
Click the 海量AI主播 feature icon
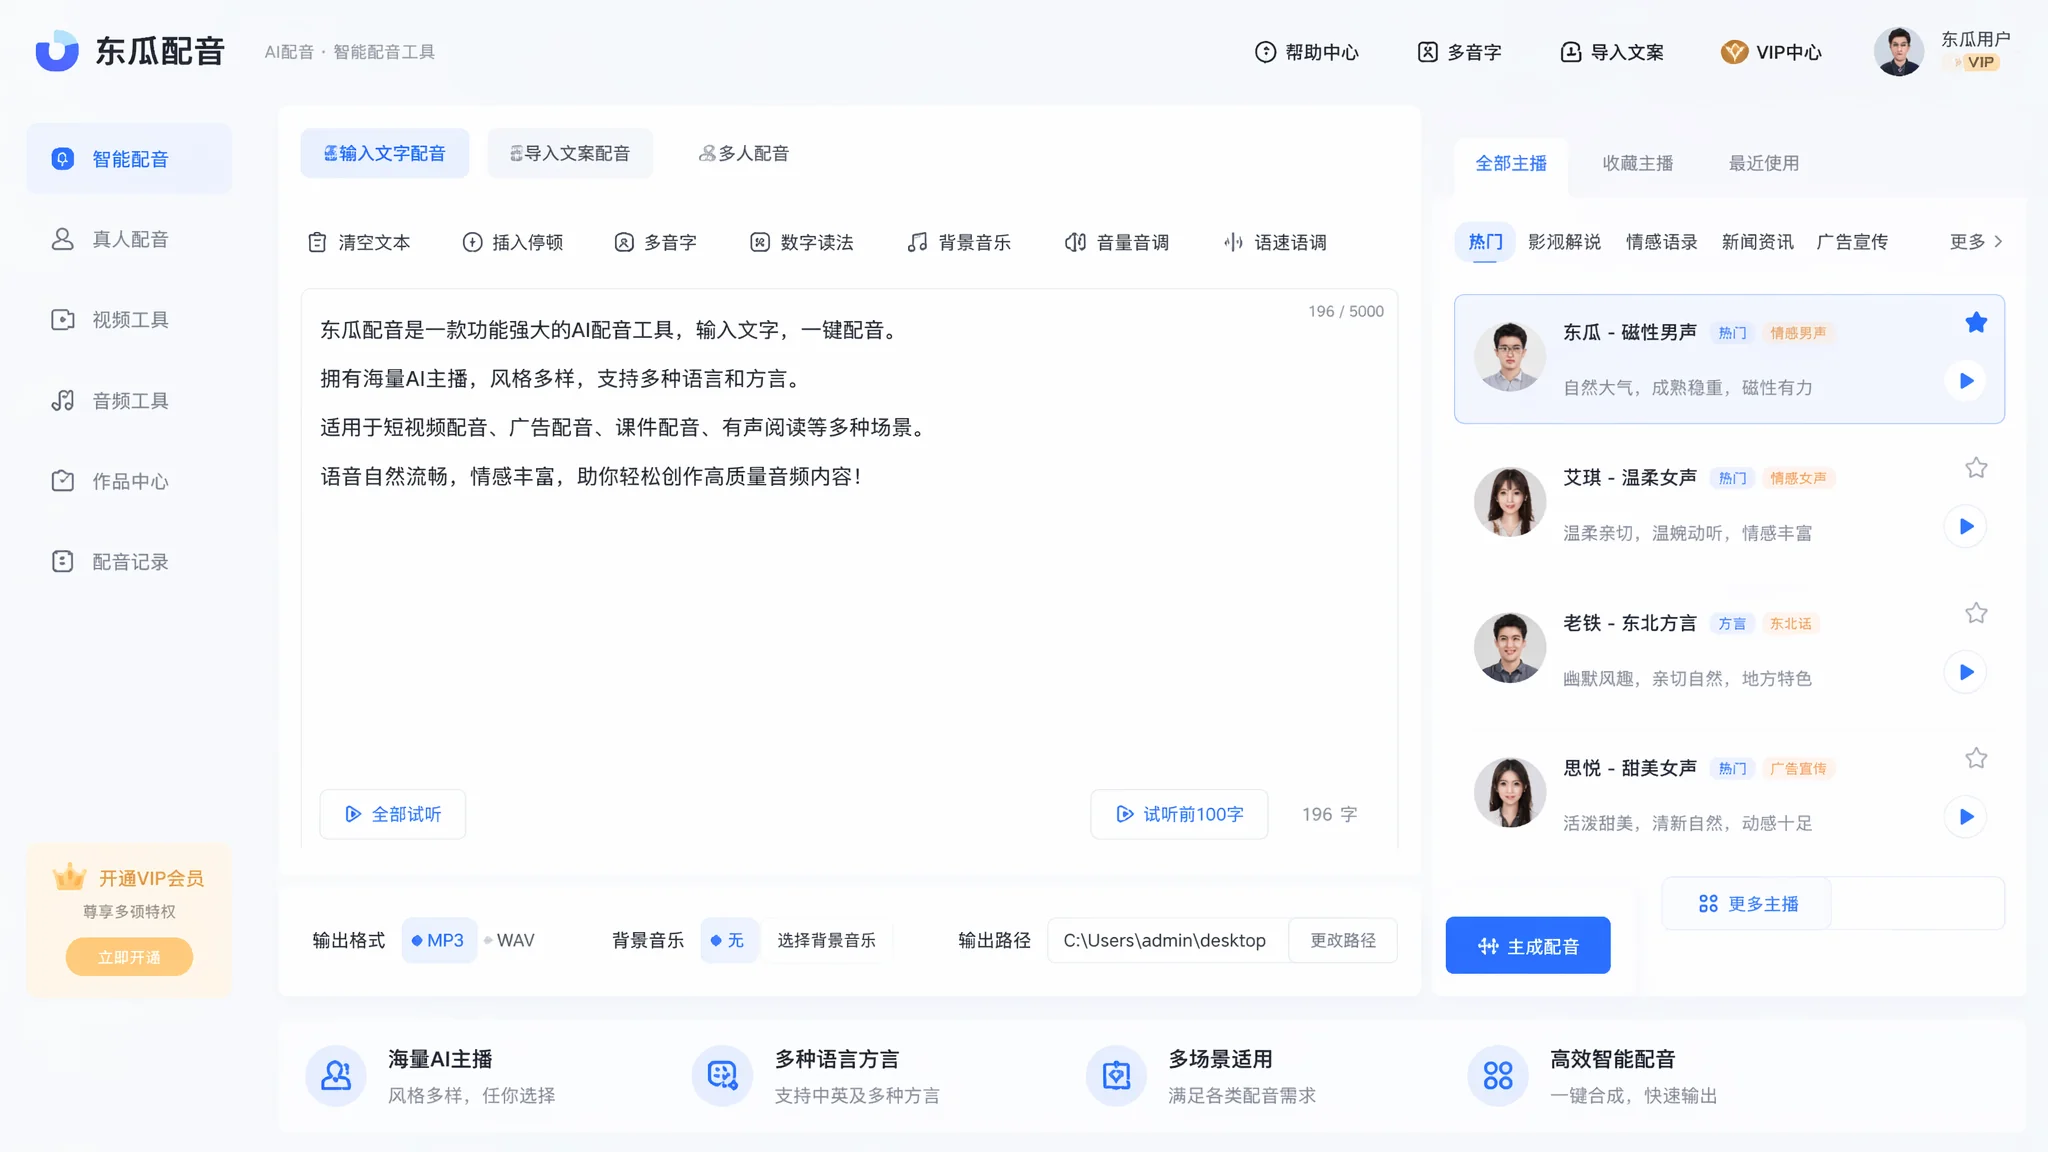[336, 1076]
